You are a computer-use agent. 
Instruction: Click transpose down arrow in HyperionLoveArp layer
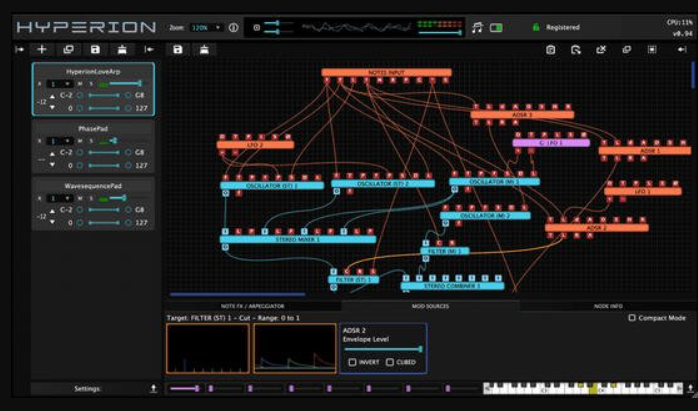tap(53, 108)
